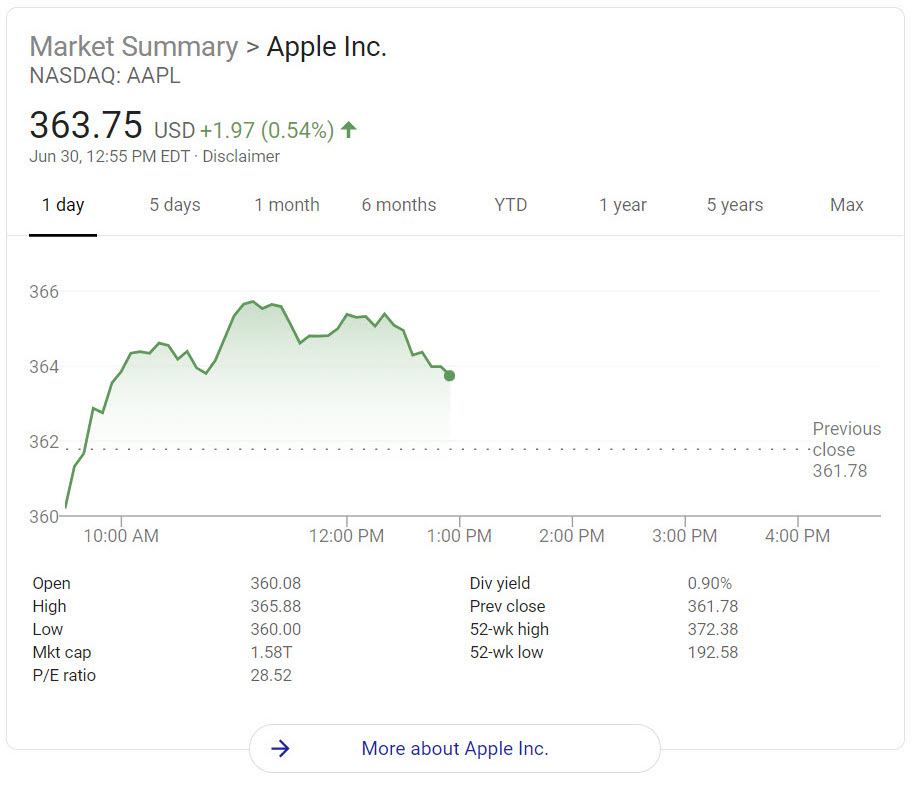Click the Market Summary breadcrumb link
The width and height of the screenshot is (913, 785).
coord(134,47)
